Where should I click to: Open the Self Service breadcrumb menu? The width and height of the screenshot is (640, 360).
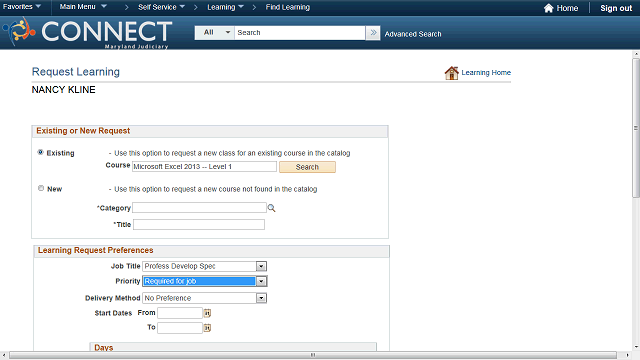161,7
